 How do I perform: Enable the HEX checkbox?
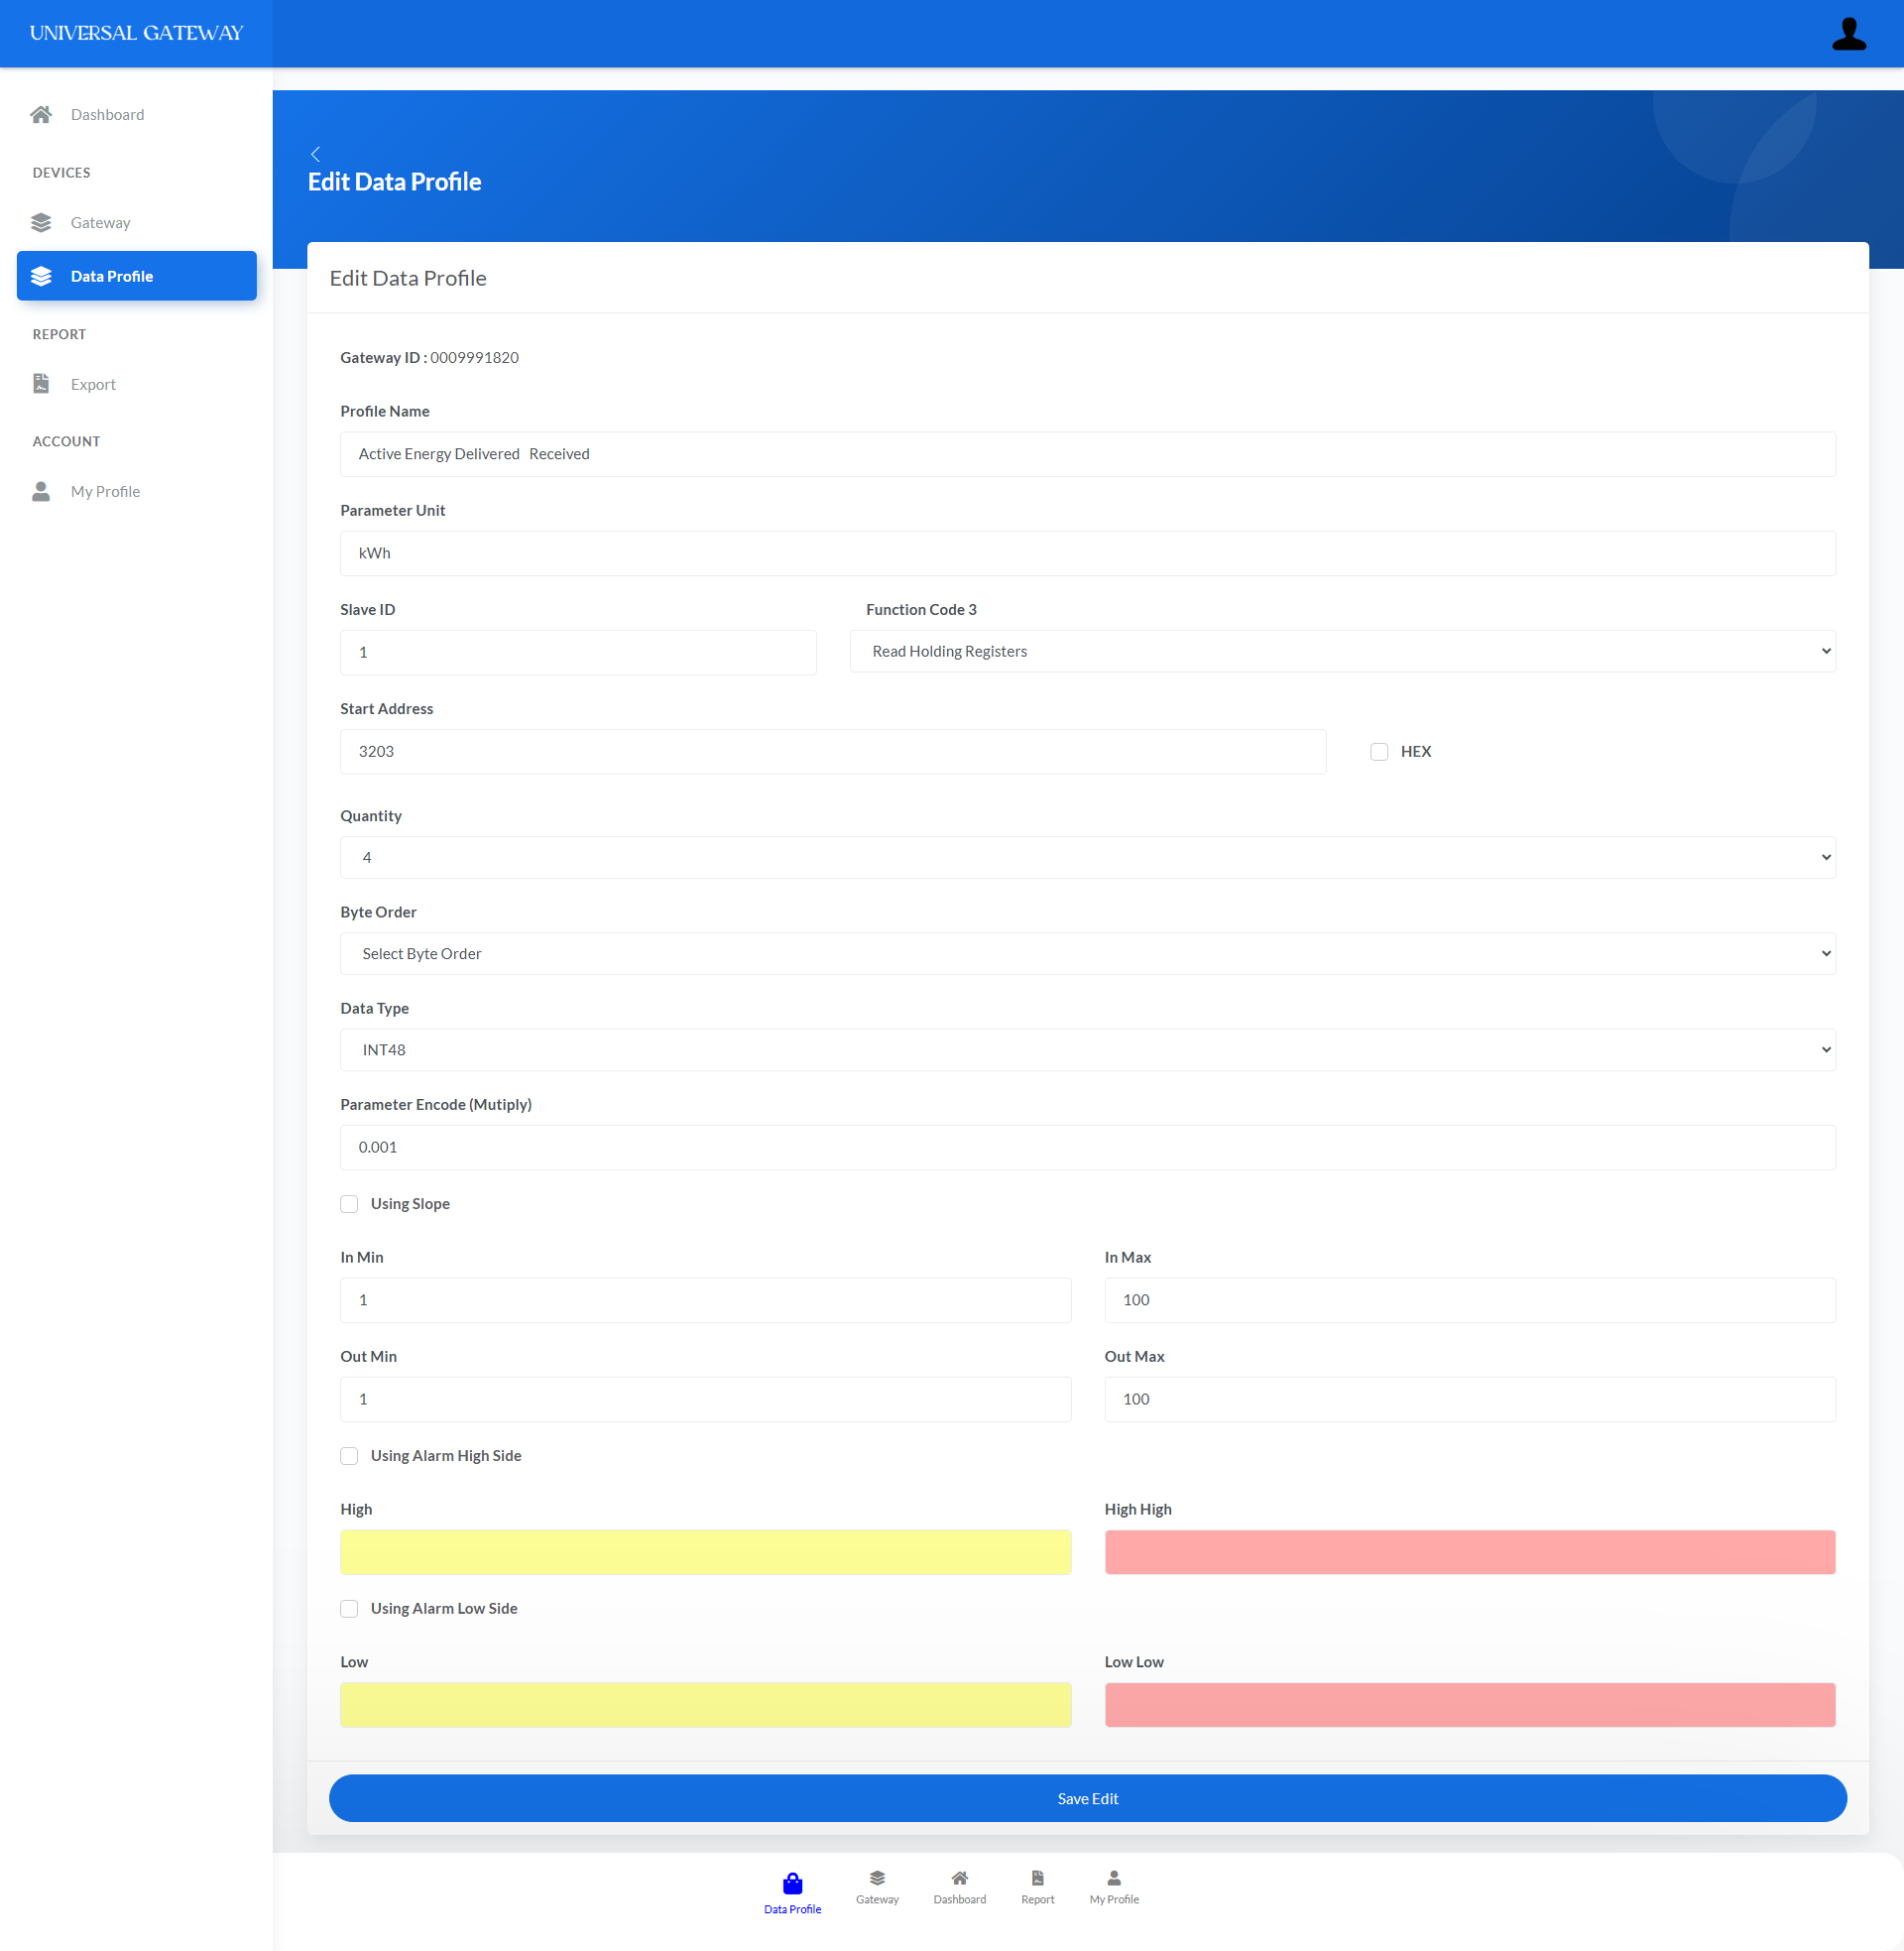click(x=1379, y=752)
